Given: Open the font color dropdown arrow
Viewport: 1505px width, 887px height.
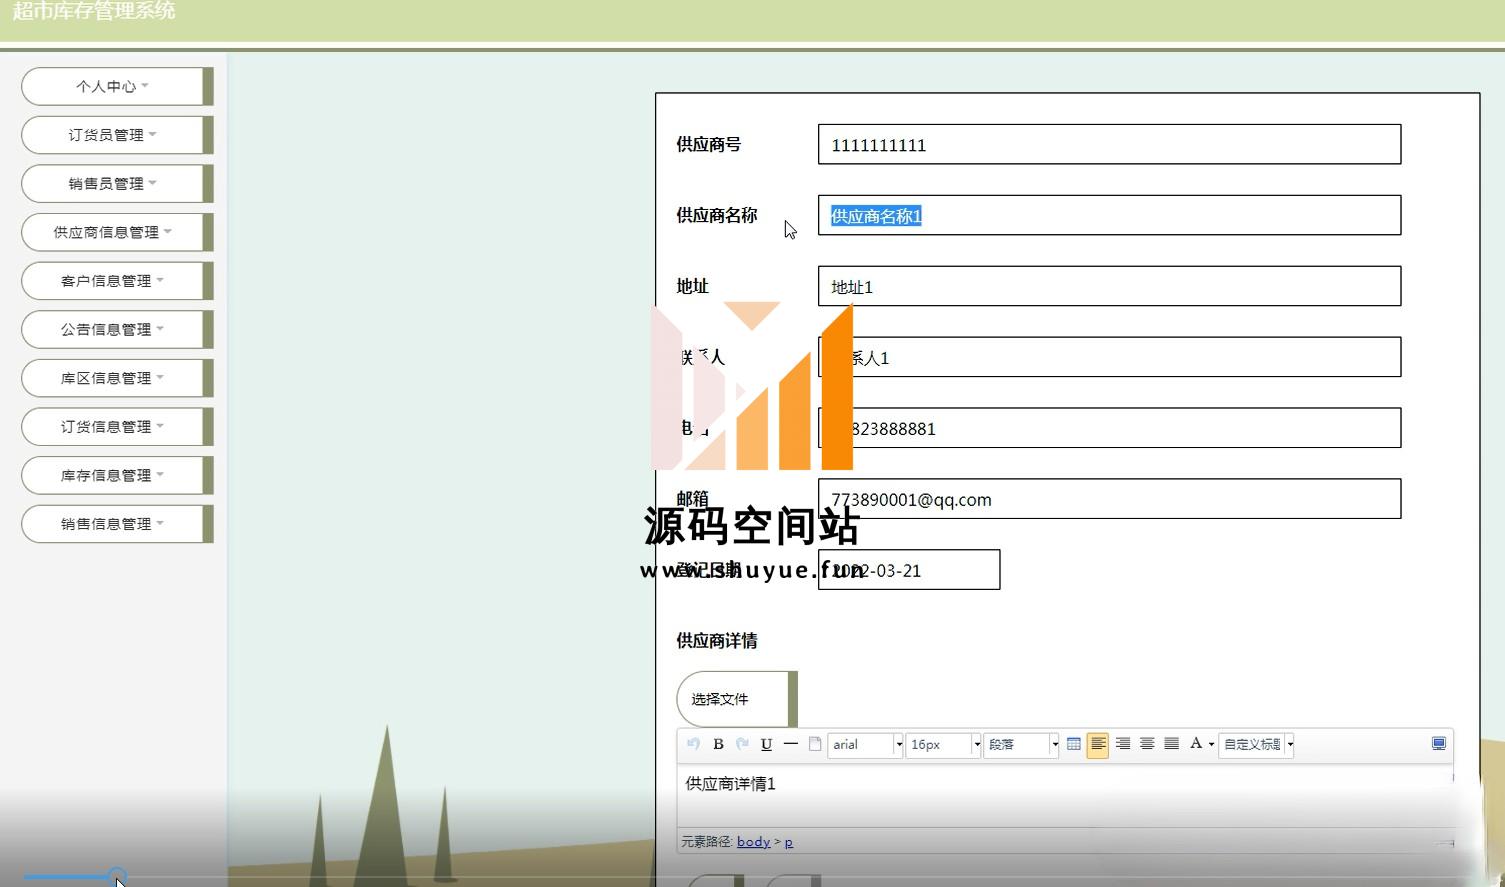Looking at the screenshot, I should (x=1211, y=744).
